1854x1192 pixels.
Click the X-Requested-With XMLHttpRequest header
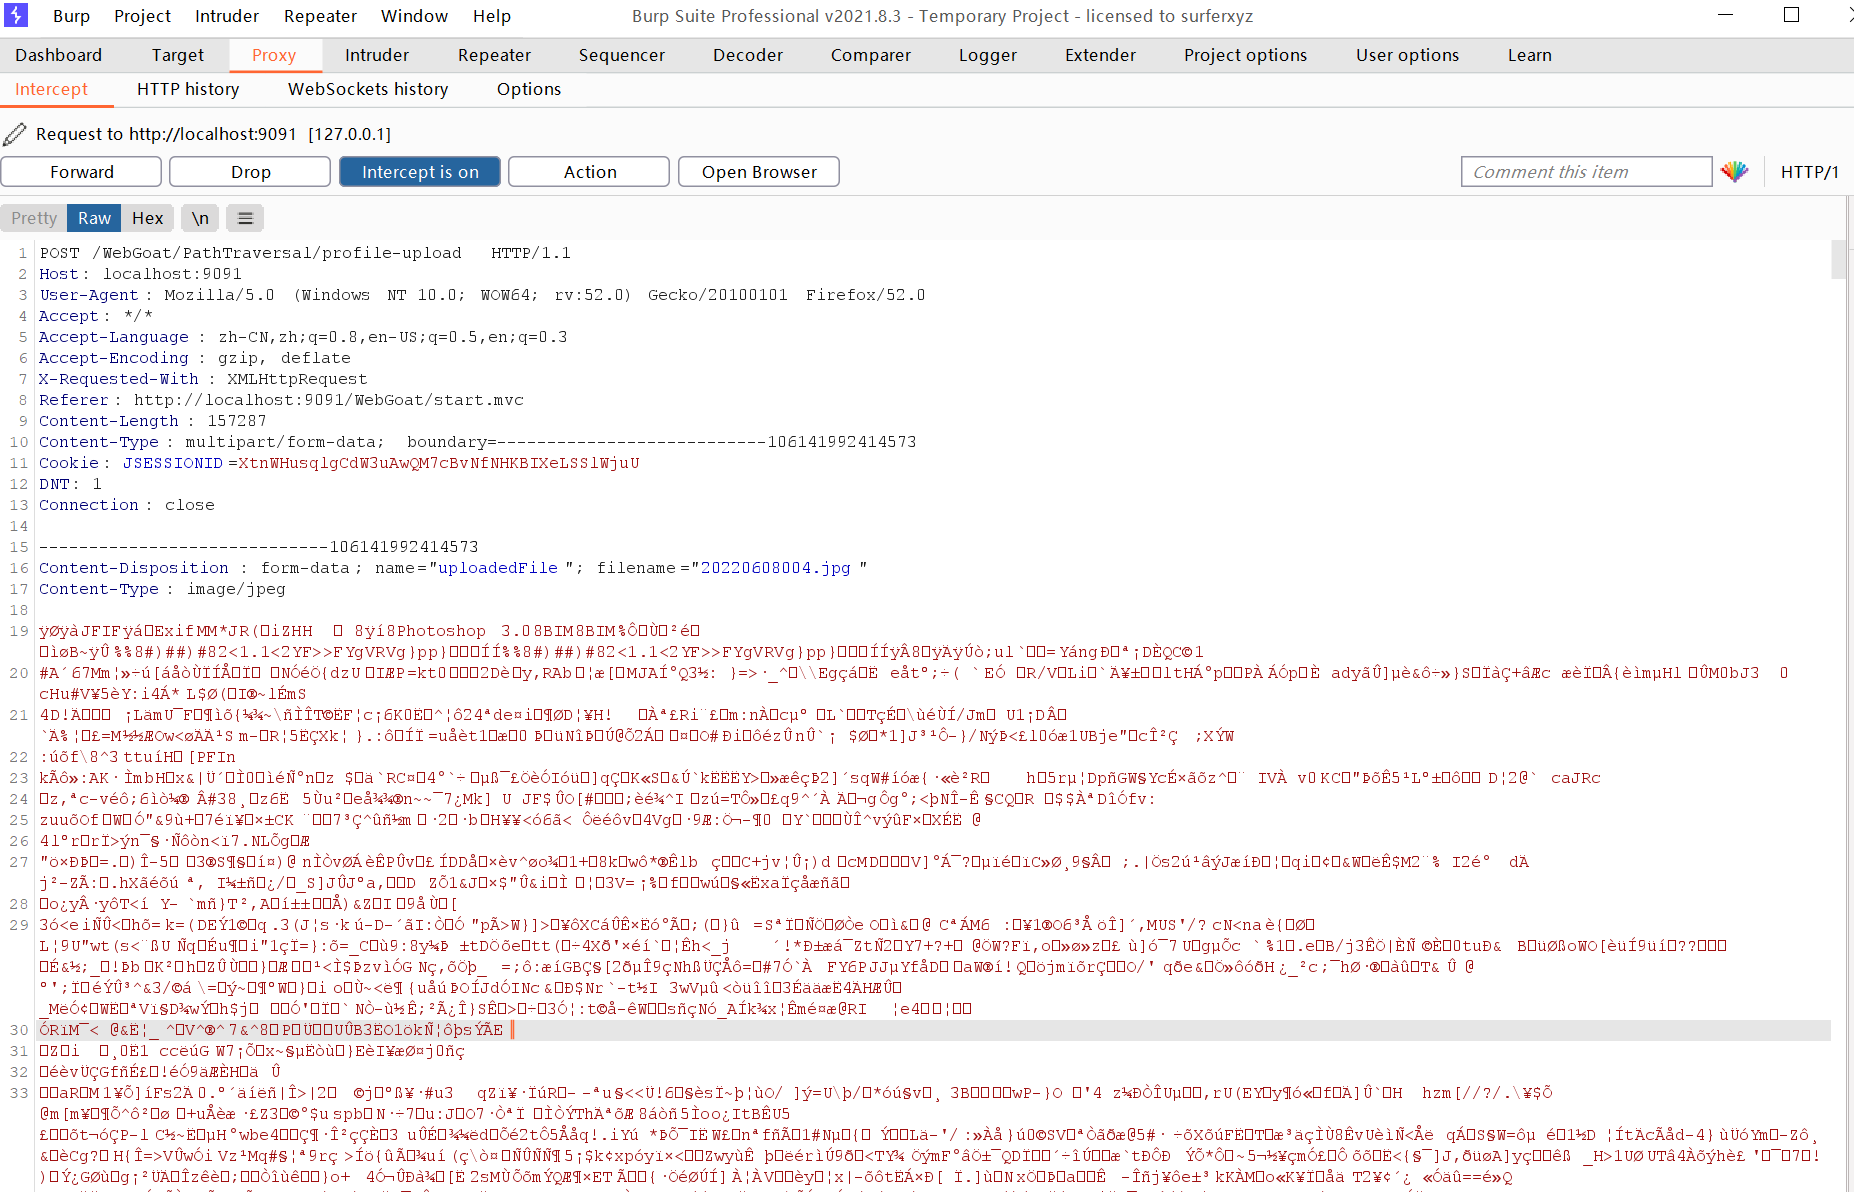tap(203, 379)
